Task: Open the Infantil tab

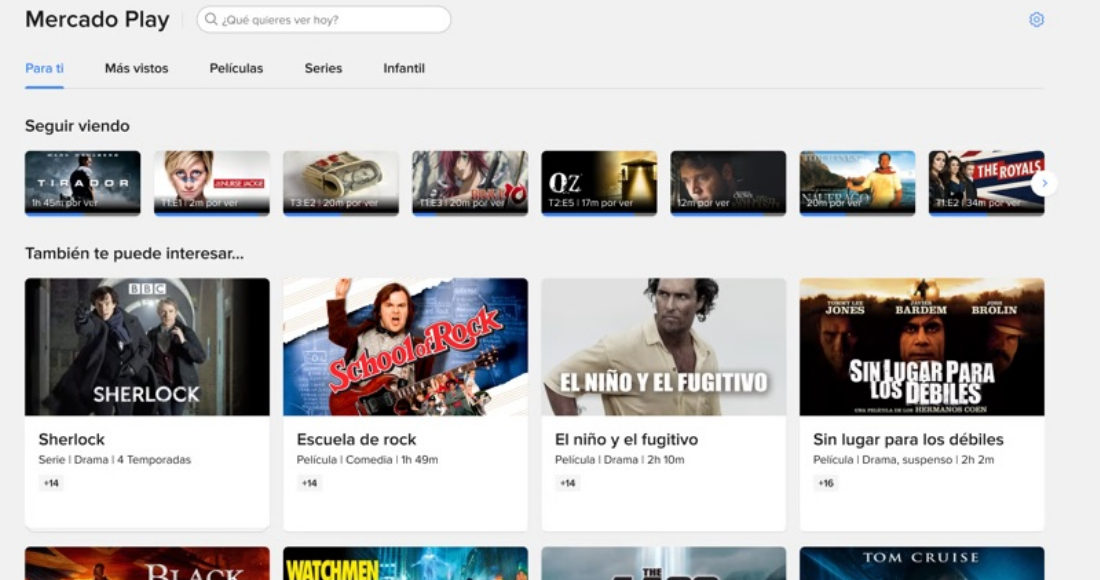Action: coord(404,68)
